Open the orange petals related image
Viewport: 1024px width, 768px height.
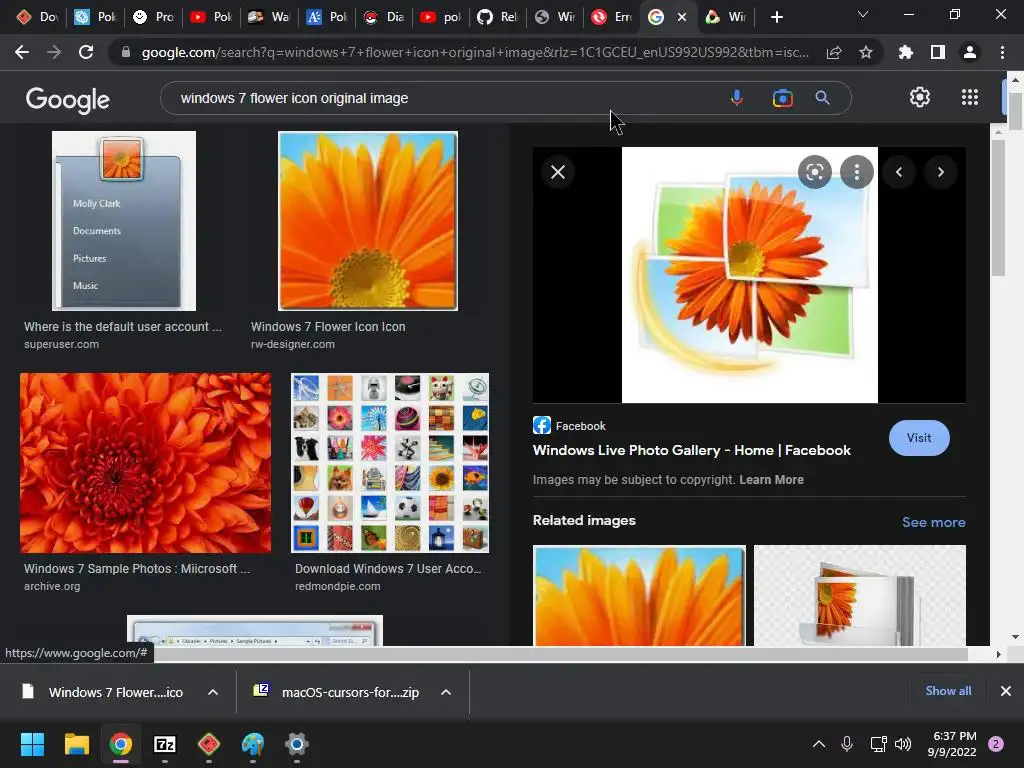coord(639,595)
